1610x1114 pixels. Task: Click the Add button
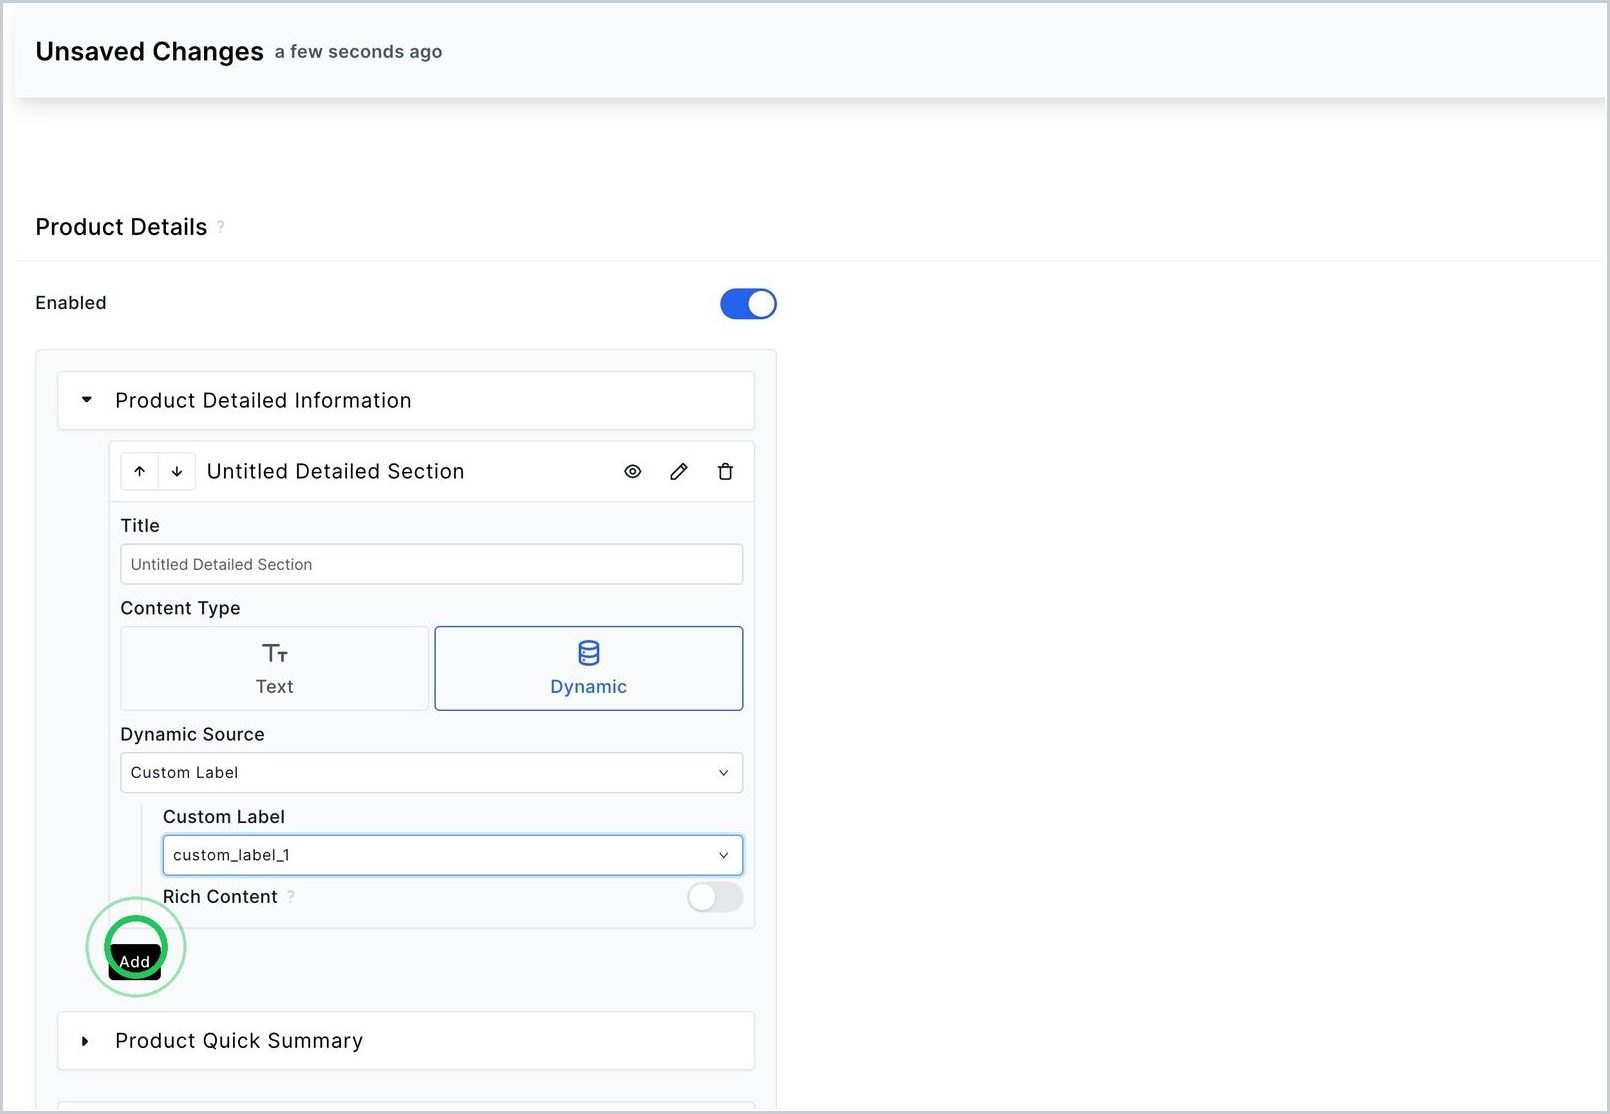[x=135, y=962]
